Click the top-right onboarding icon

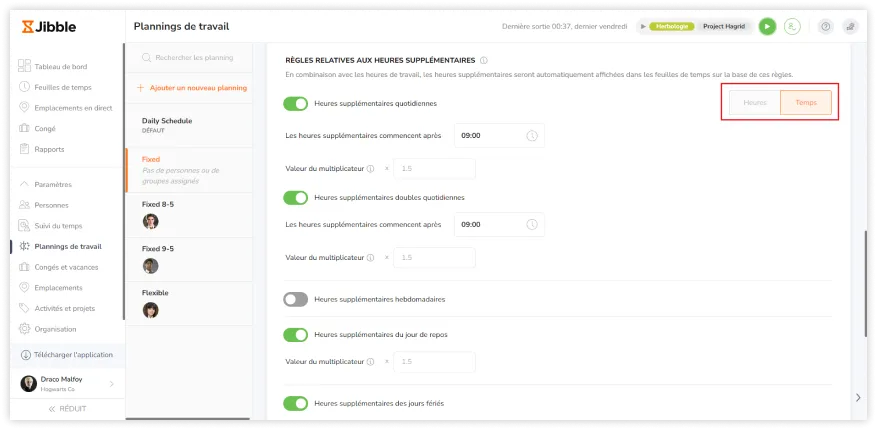click(851, 26)
